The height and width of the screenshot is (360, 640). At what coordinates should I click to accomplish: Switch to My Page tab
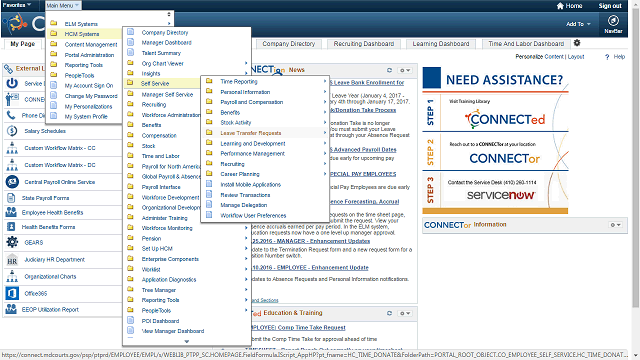click(x=23, y=44)
